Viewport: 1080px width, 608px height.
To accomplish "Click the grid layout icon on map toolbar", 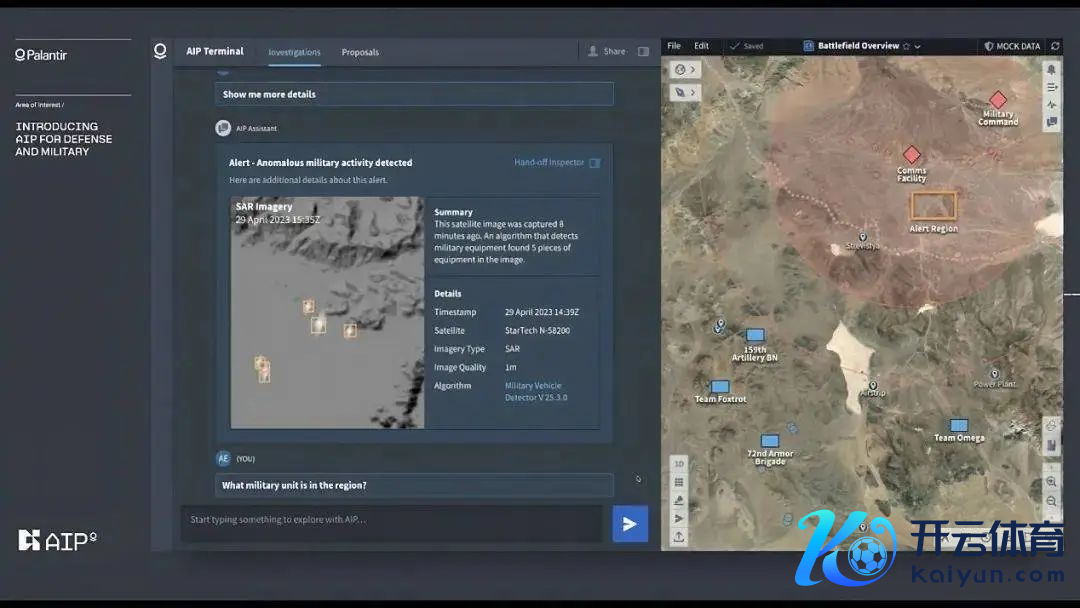I will click(x=680, y=482).
